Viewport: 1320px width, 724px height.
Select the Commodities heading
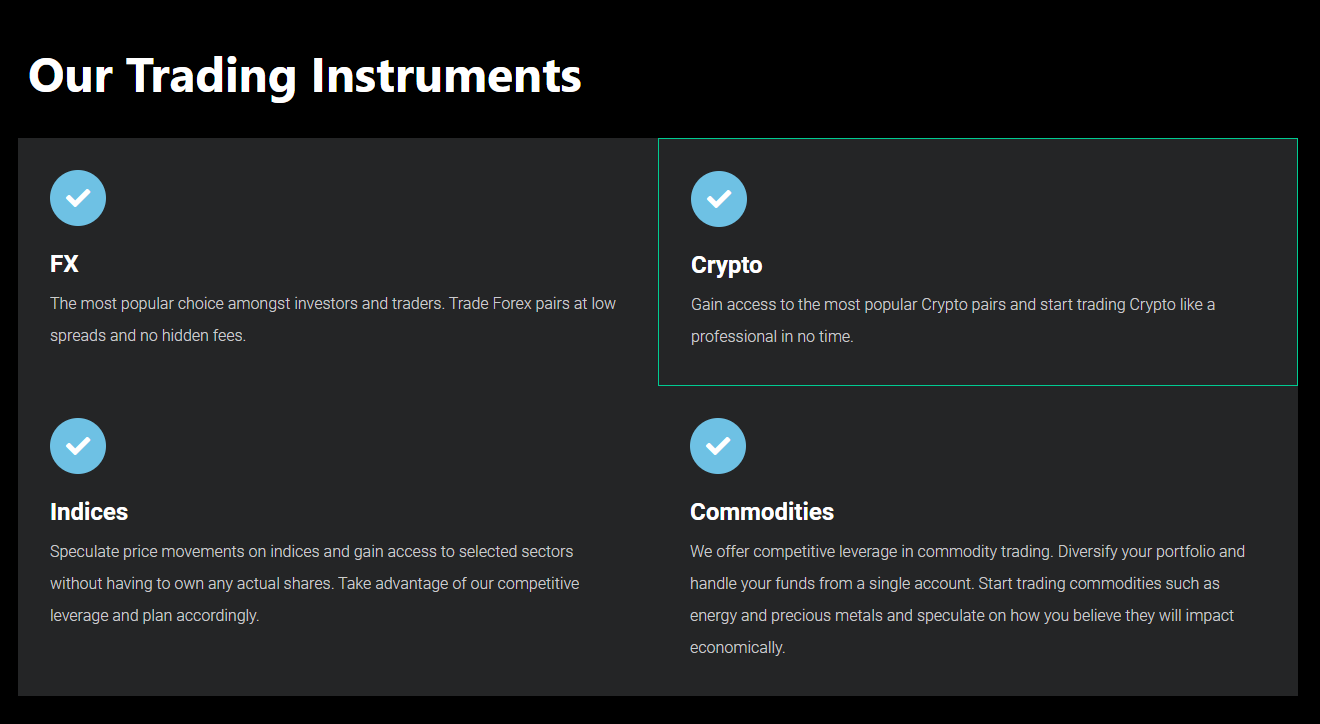point(762,512)
